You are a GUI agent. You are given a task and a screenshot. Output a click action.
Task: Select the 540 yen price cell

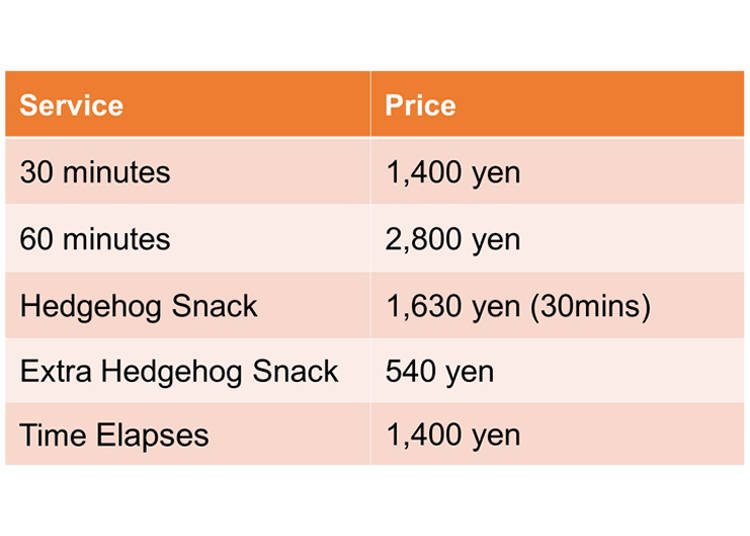[557, 371]
